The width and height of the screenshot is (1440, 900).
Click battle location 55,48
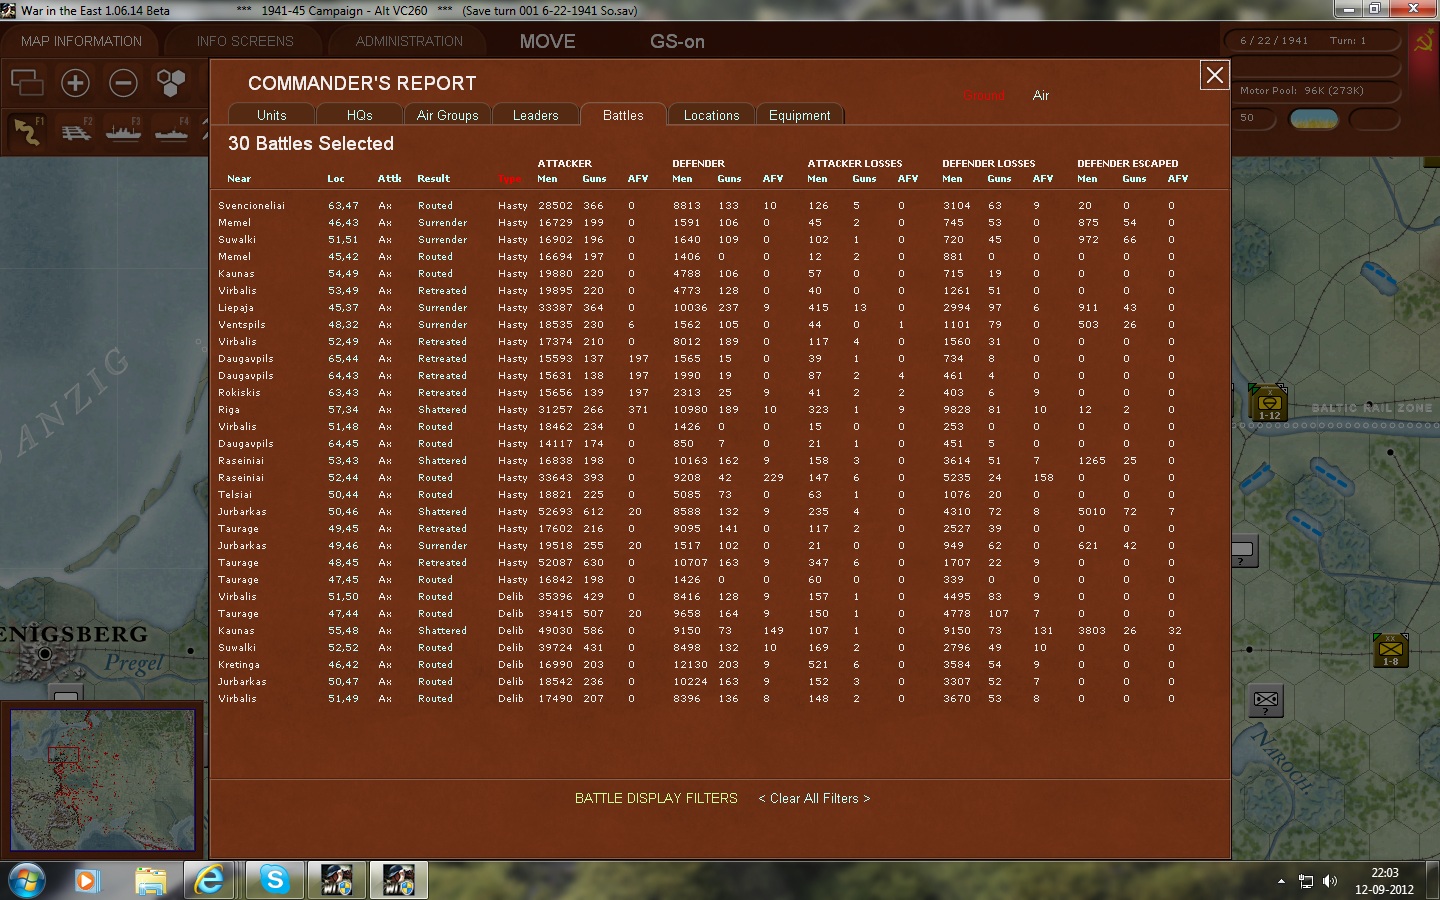pos(343,630)
